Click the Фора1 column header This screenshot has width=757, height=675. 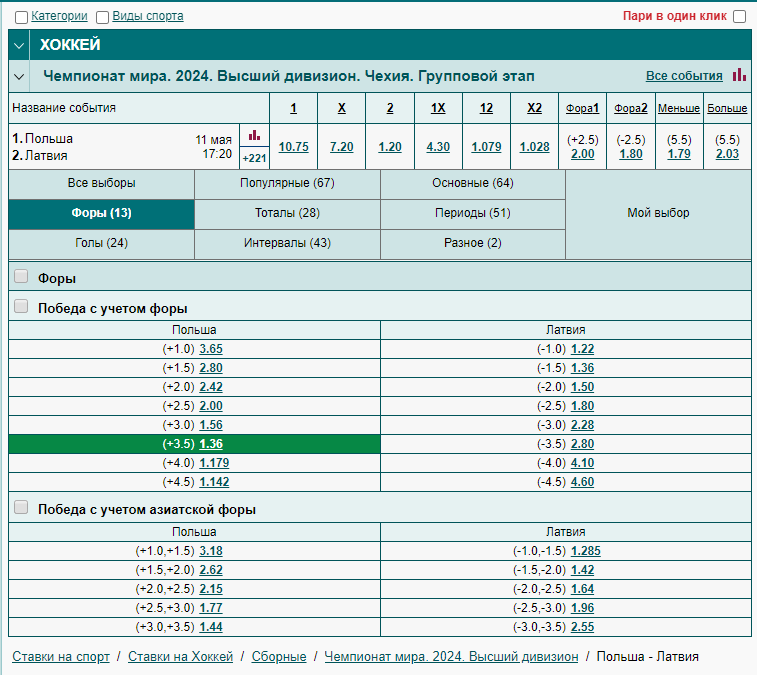[x=582, y=108]
